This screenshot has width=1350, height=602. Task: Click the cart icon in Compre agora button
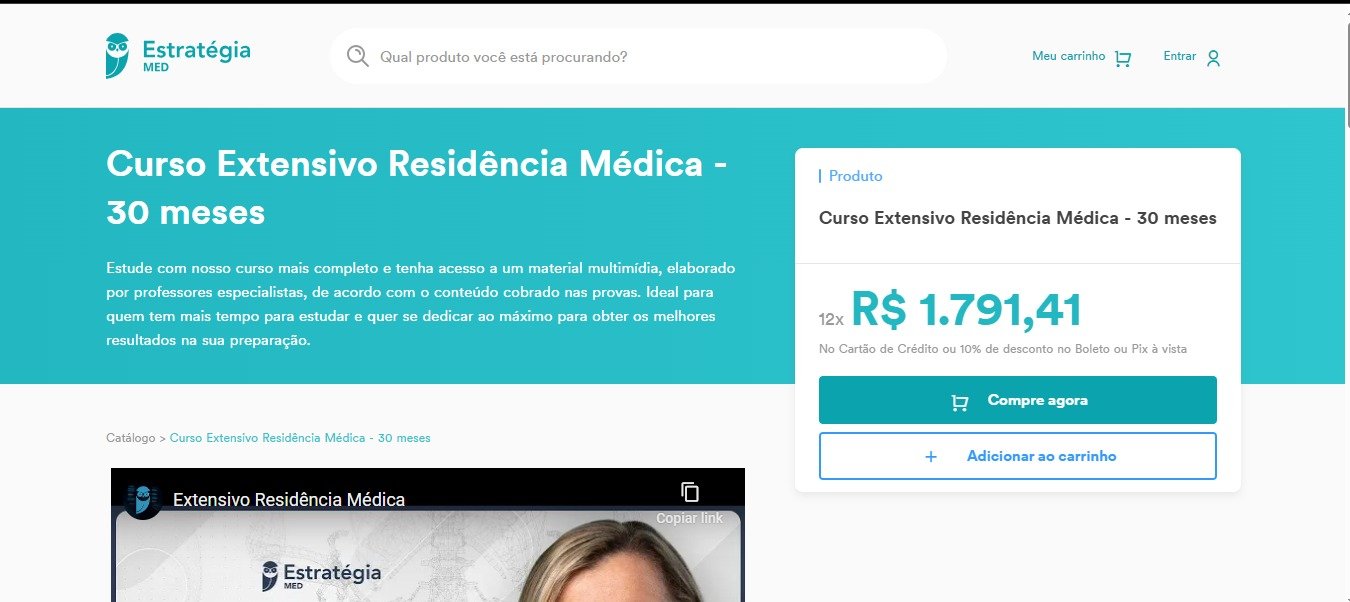point(960,402)
